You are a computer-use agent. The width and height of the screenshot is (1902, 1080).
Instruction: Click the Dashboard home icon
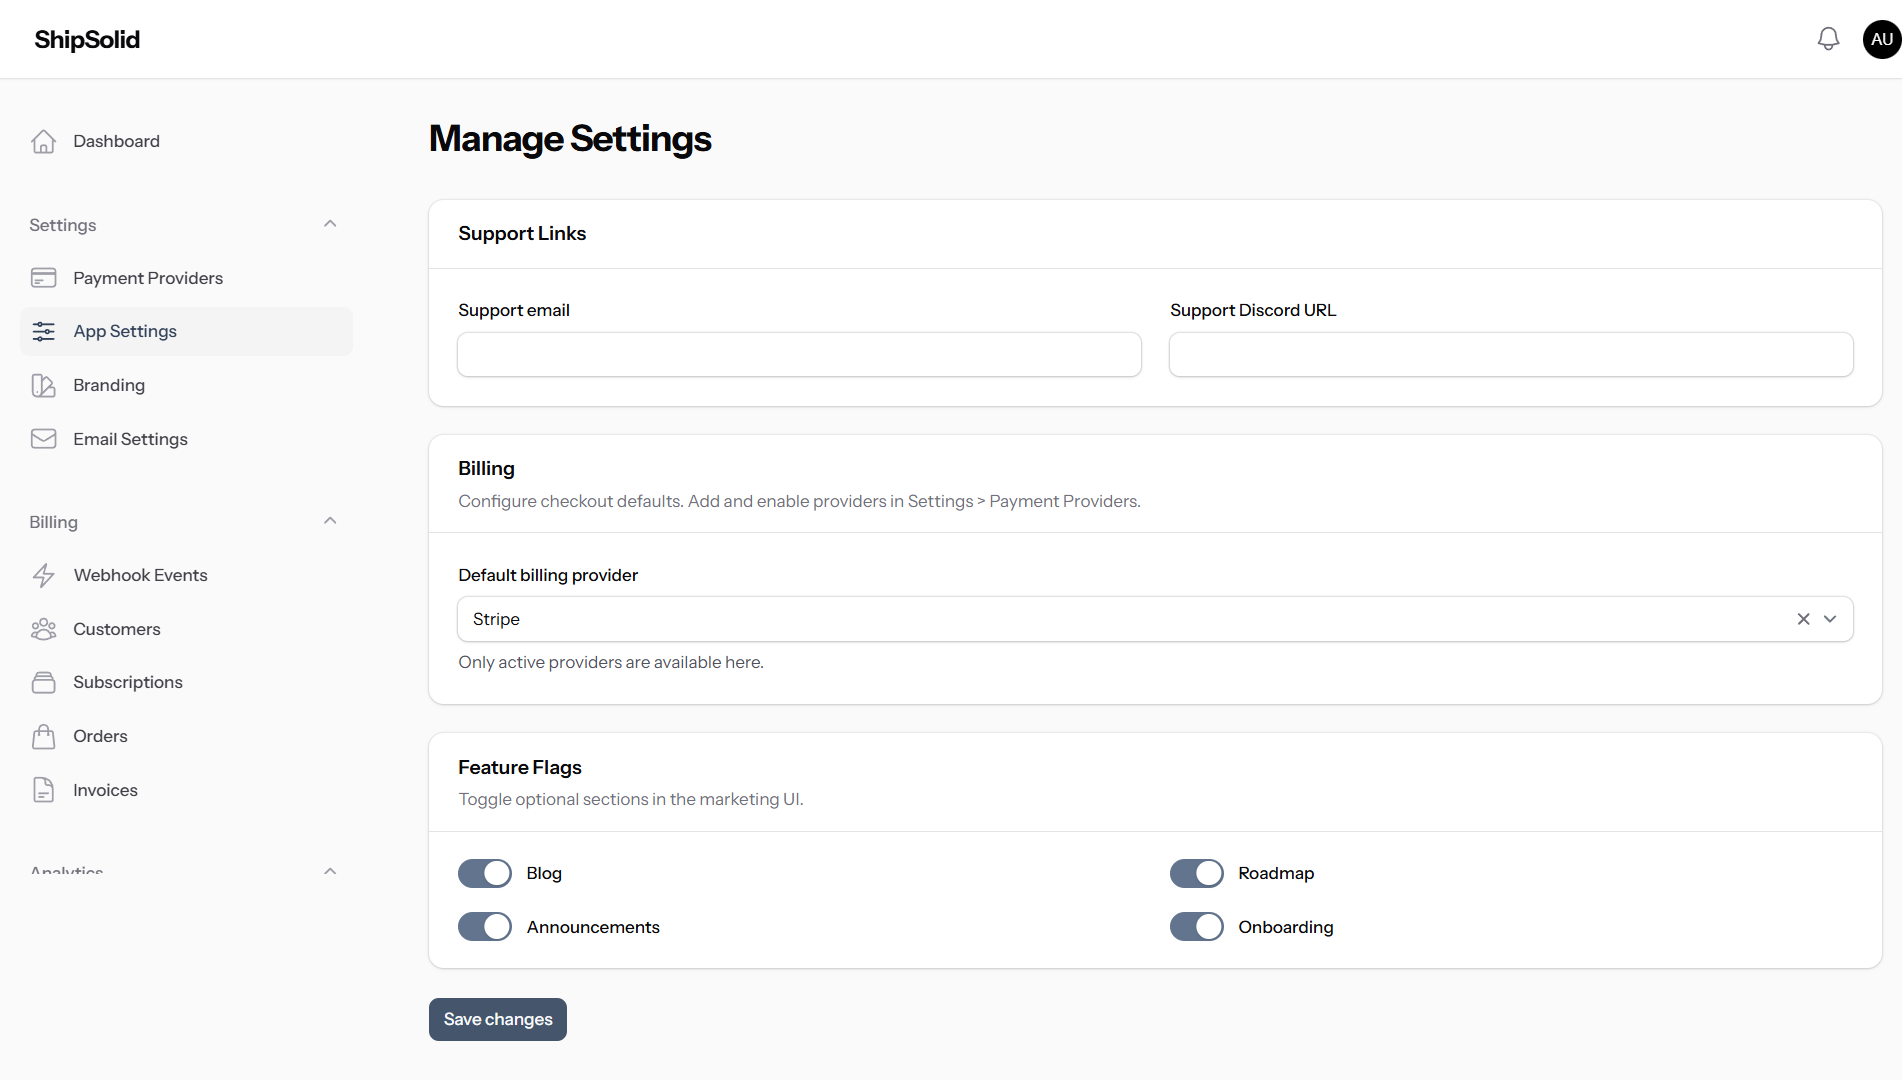[43, 142]
